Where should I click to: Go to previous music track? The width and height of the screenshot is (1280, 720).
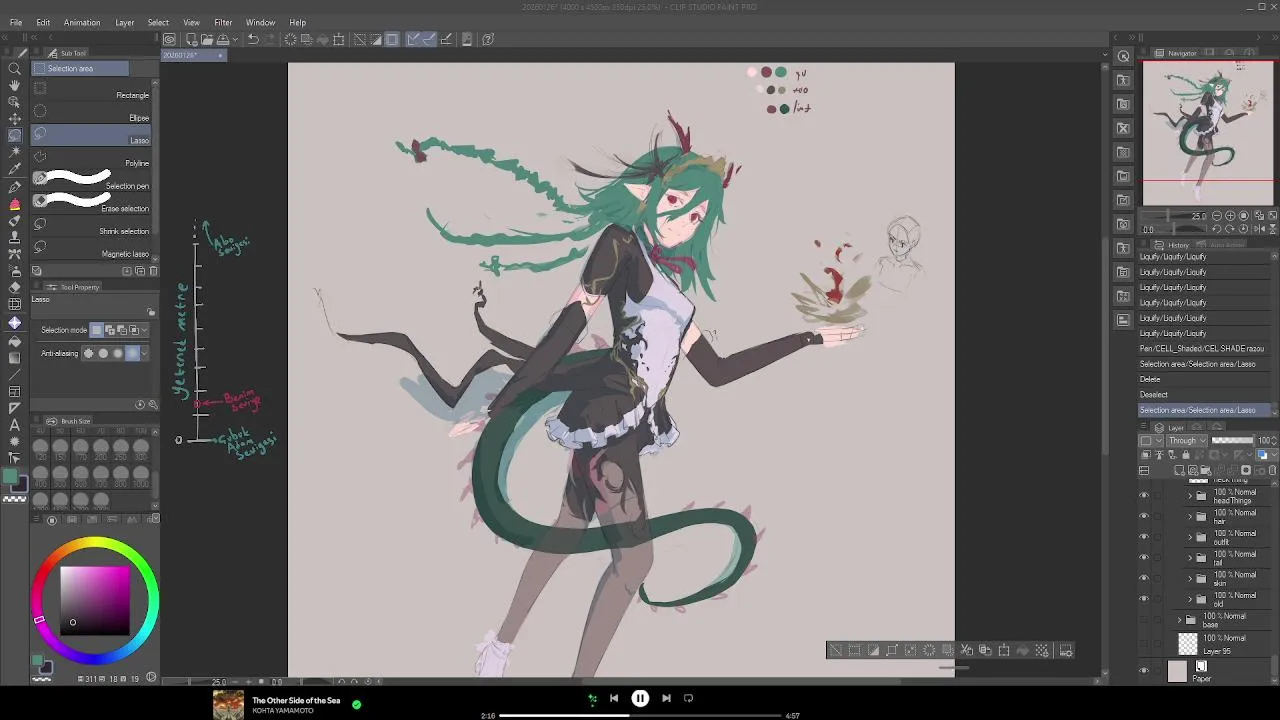click(614, 698)
